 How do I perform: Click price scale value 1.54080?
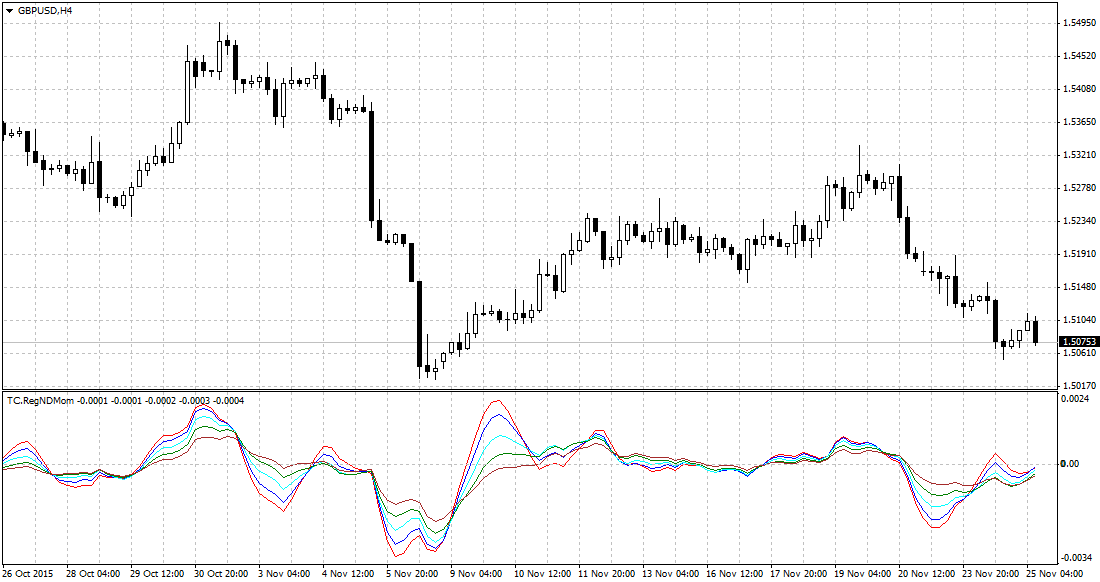coord(1079,89)
